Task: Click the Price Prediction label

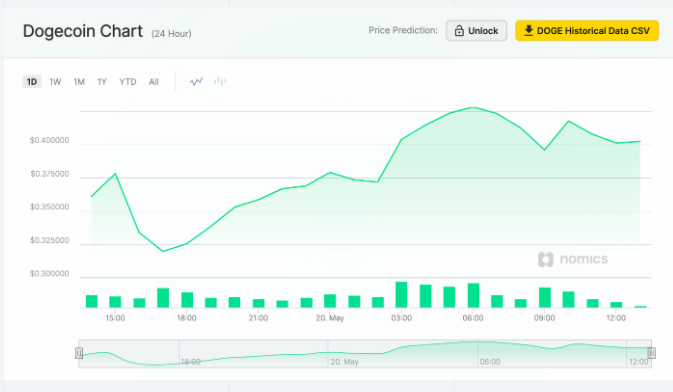Action: point(403,30)
